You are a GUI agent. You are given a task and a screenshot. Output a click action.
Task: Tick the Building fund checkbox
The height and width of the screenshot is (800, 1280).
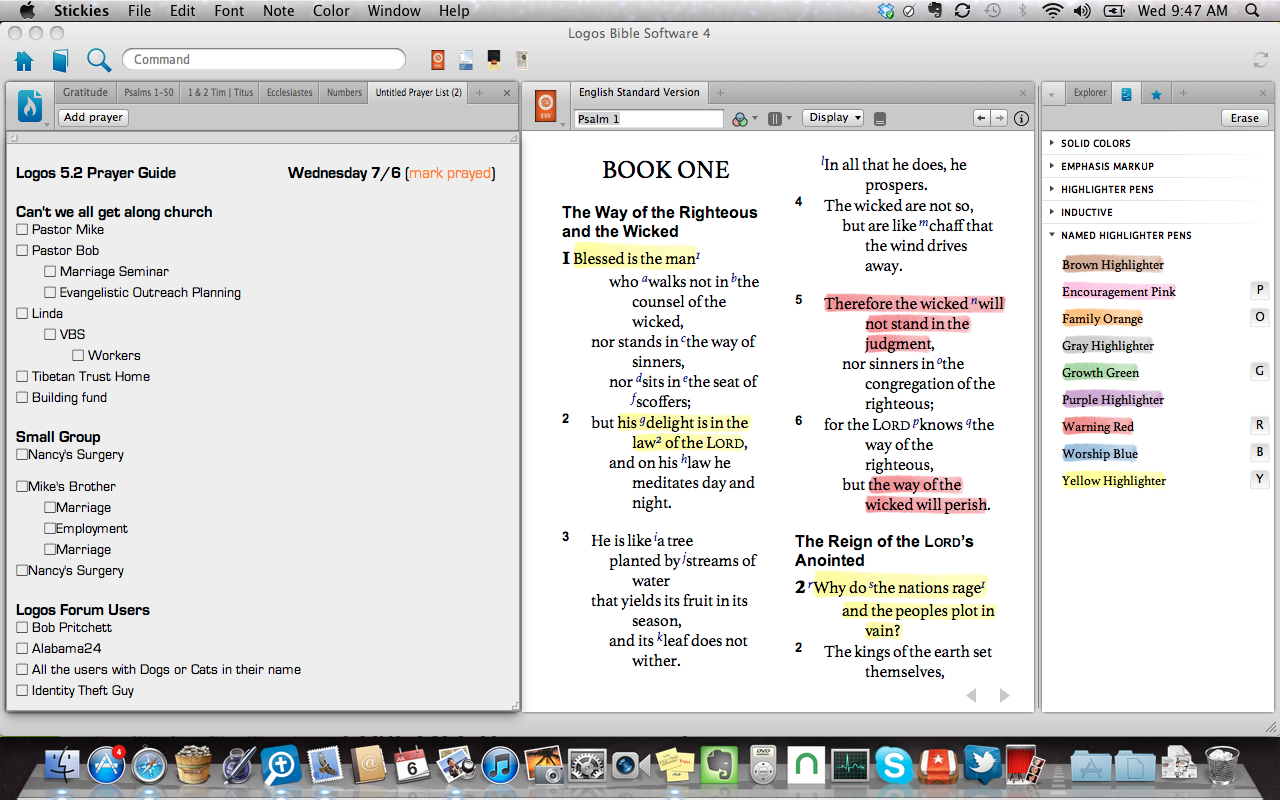22,398
